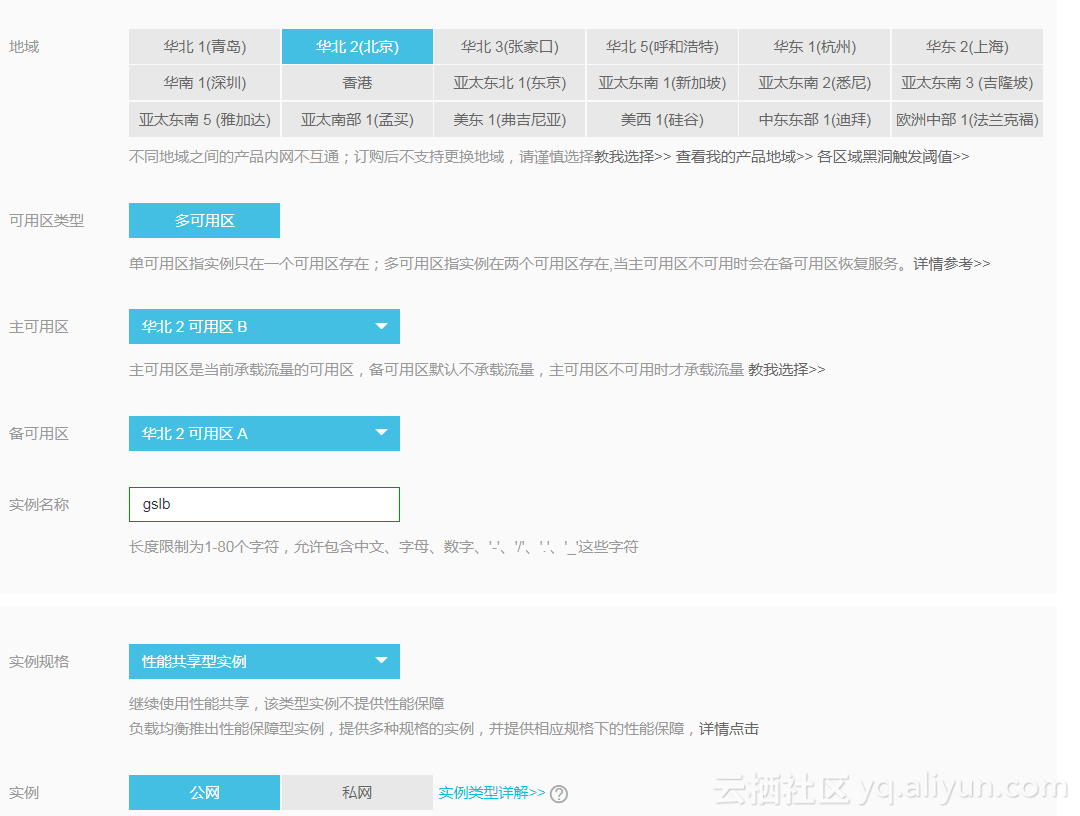Open 实例类型详解>> link
The height and width of the screenshot is (816, 1080).
tap(492, 793)
